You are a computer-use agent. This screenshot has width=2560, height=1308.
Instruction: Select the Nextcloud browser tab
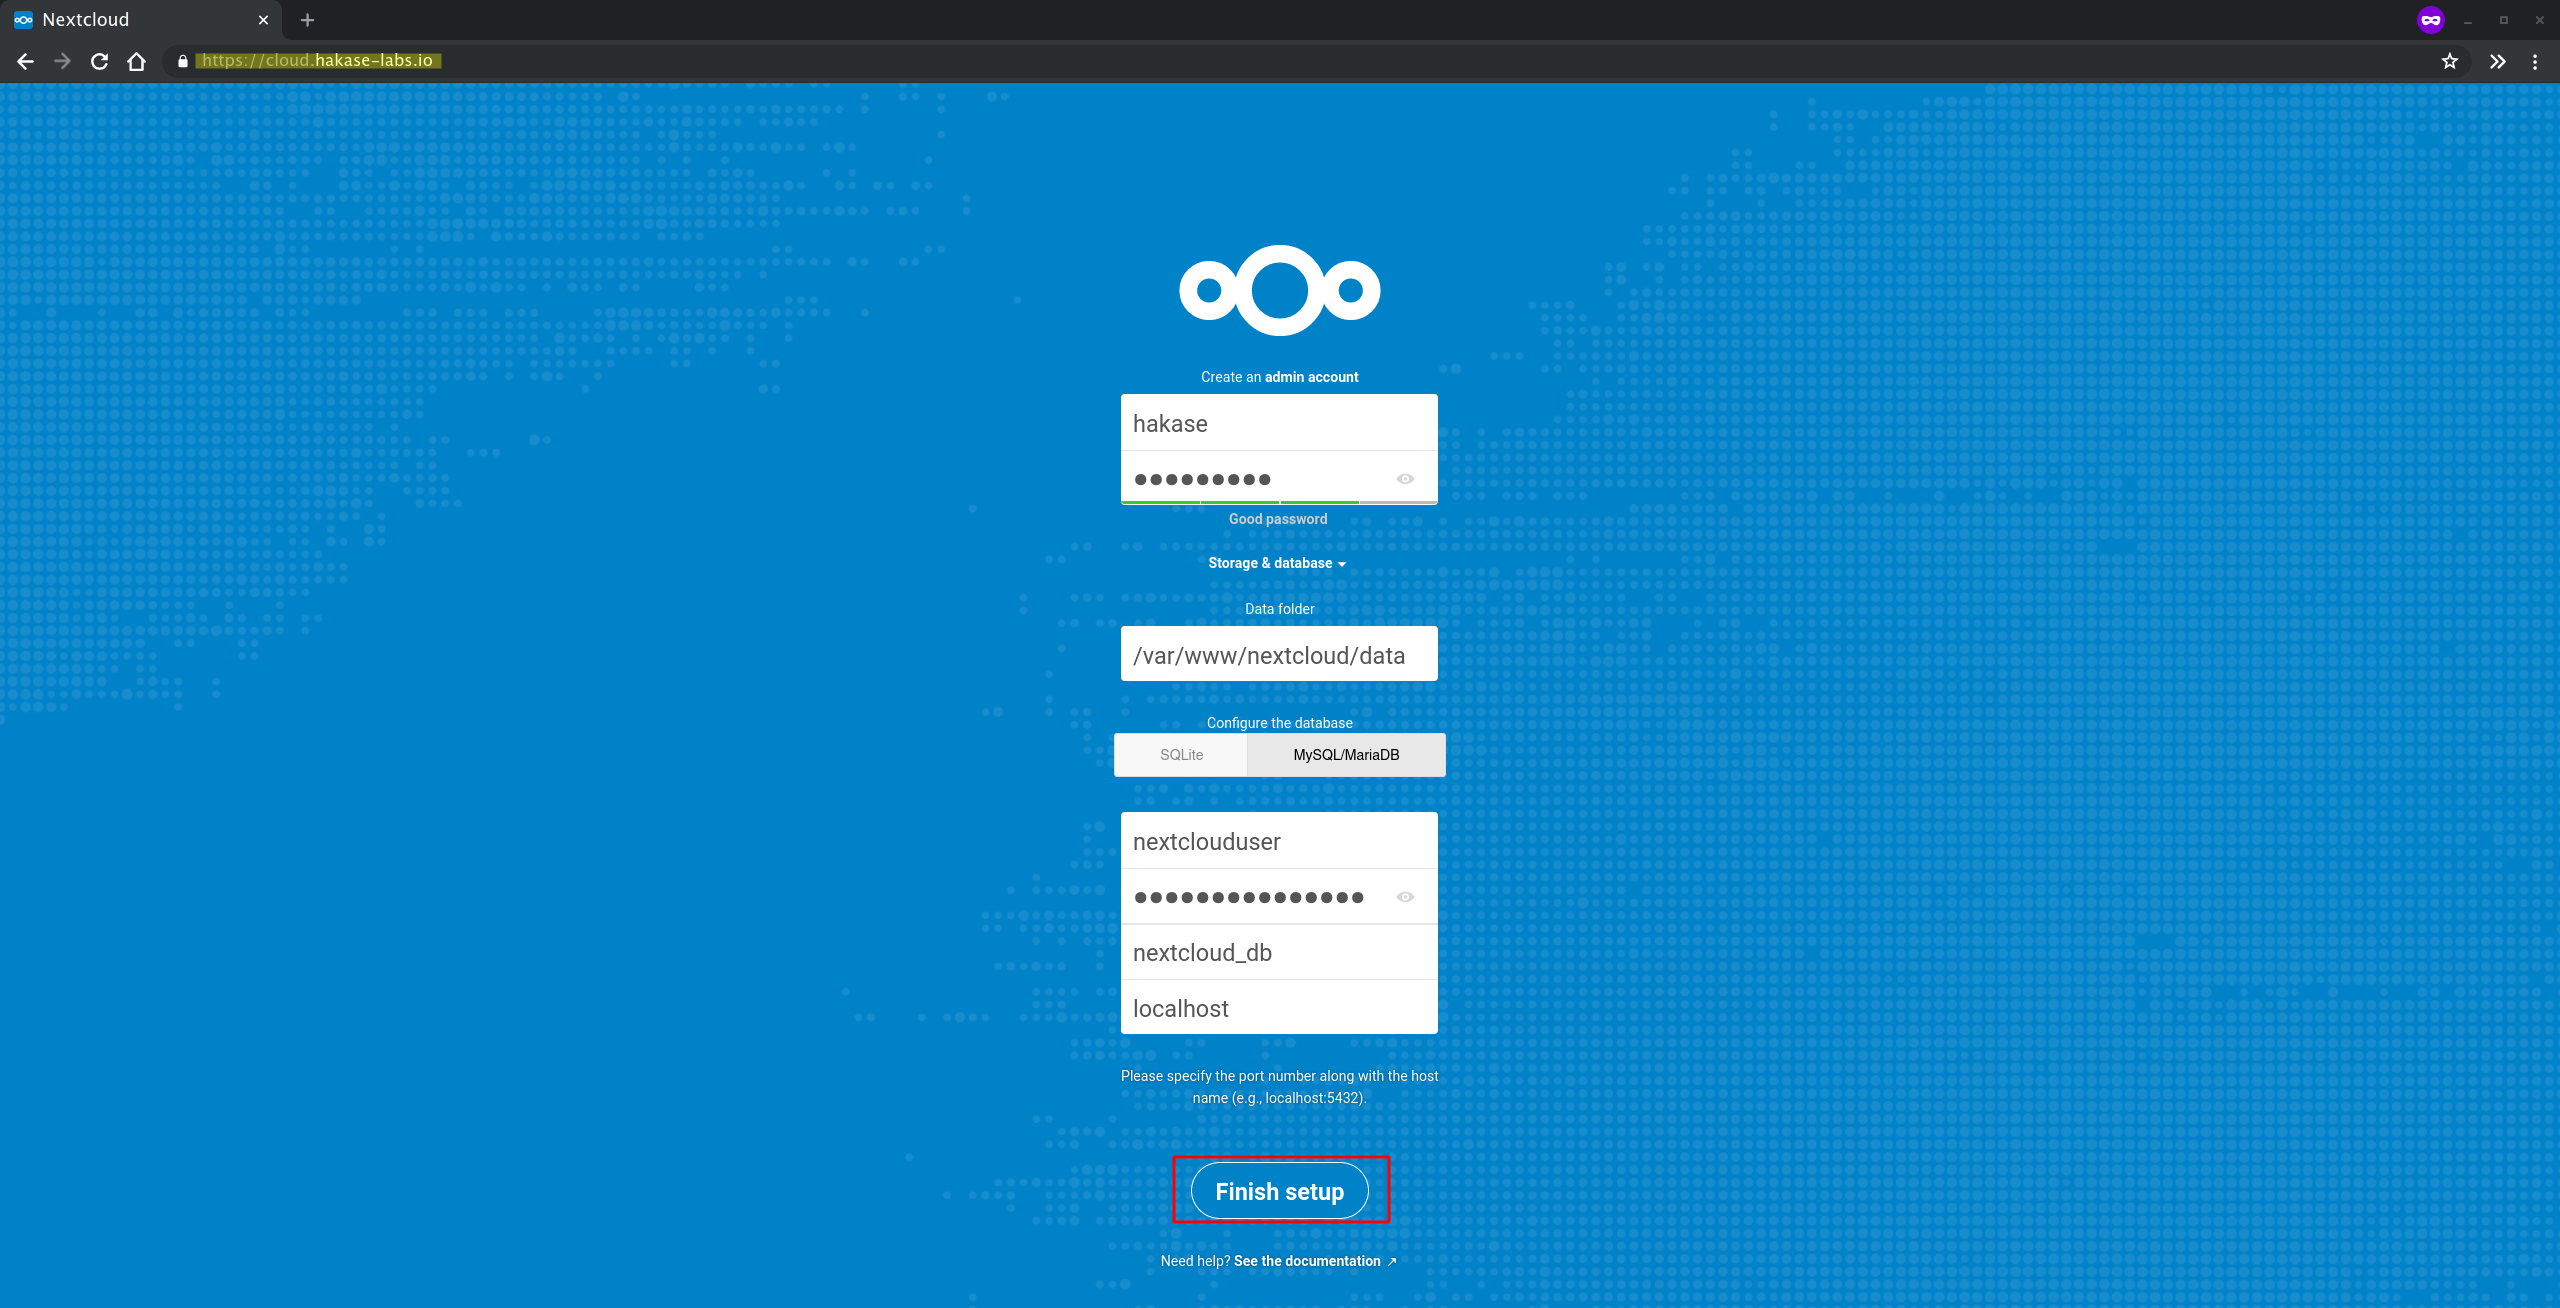click(141, 20)
